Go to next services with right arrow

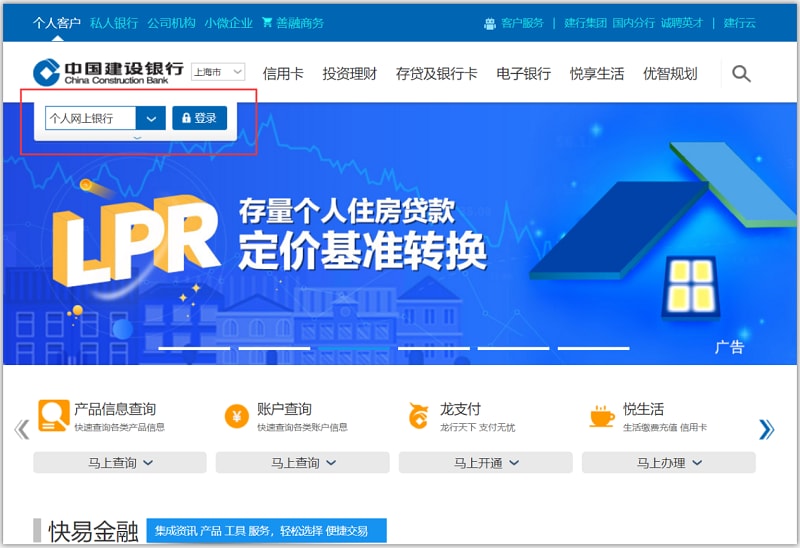tap(766, 429)
